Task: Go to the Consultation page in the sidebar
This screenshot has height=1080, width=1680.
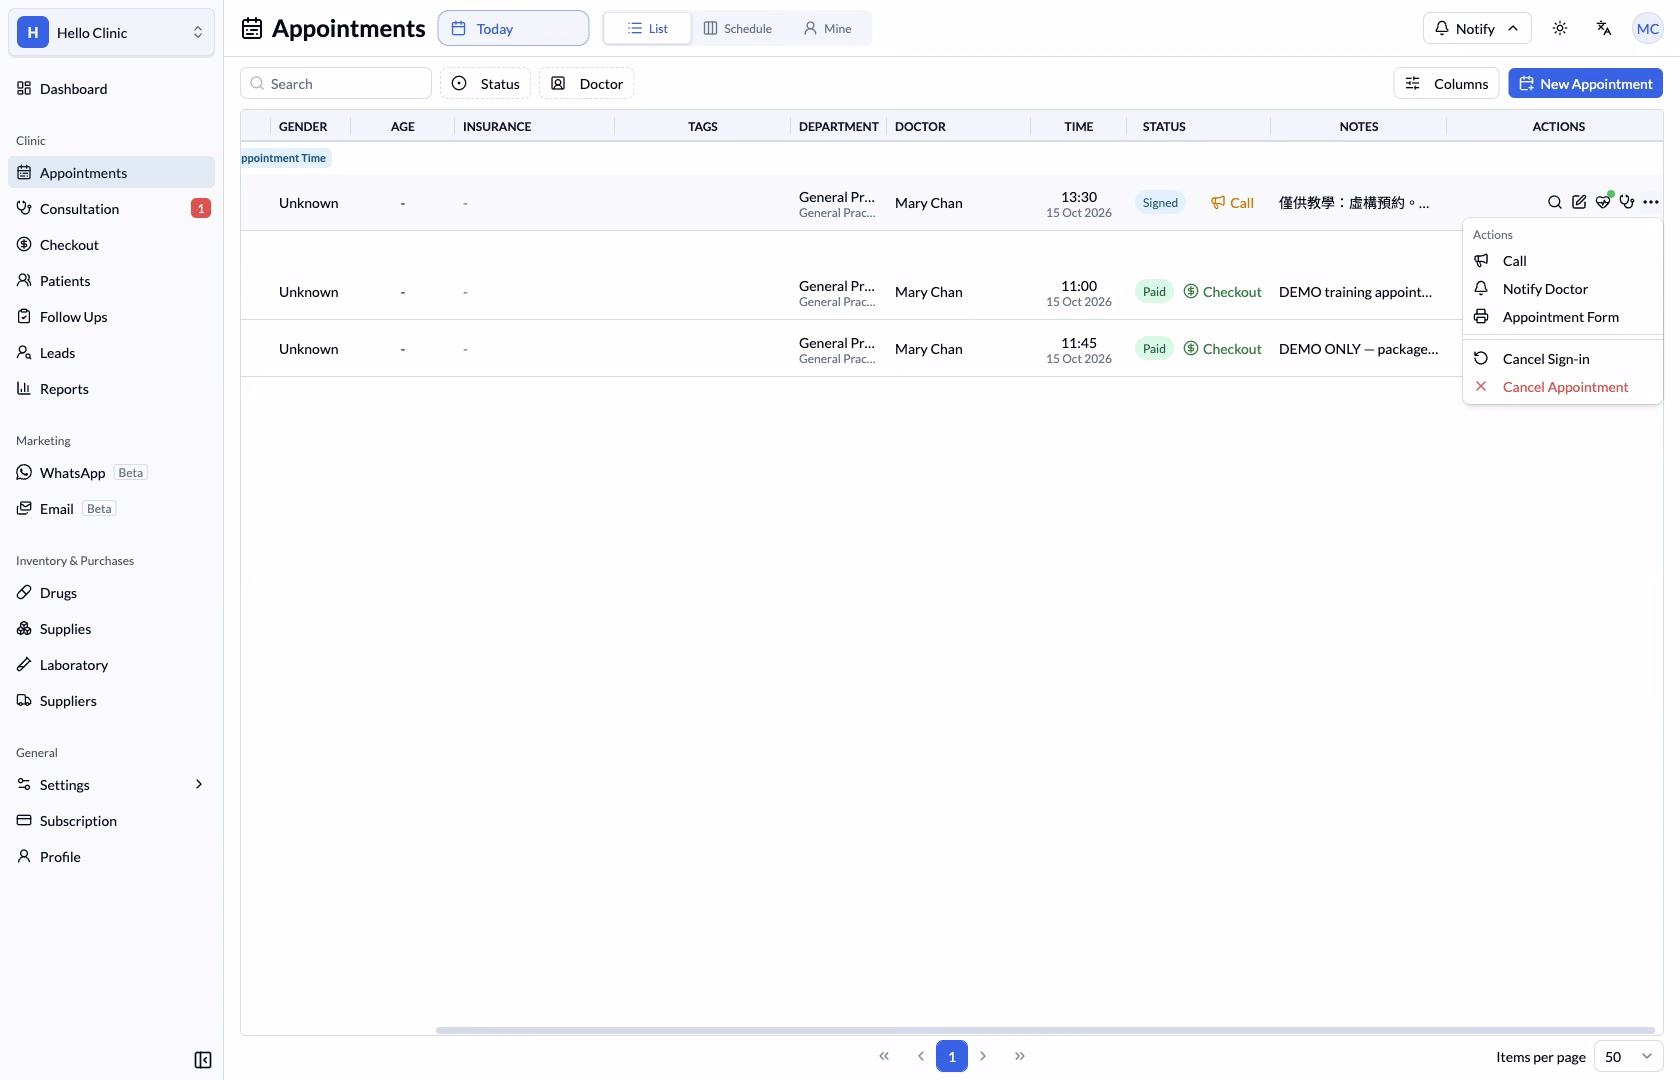Action: coord(111,209)
